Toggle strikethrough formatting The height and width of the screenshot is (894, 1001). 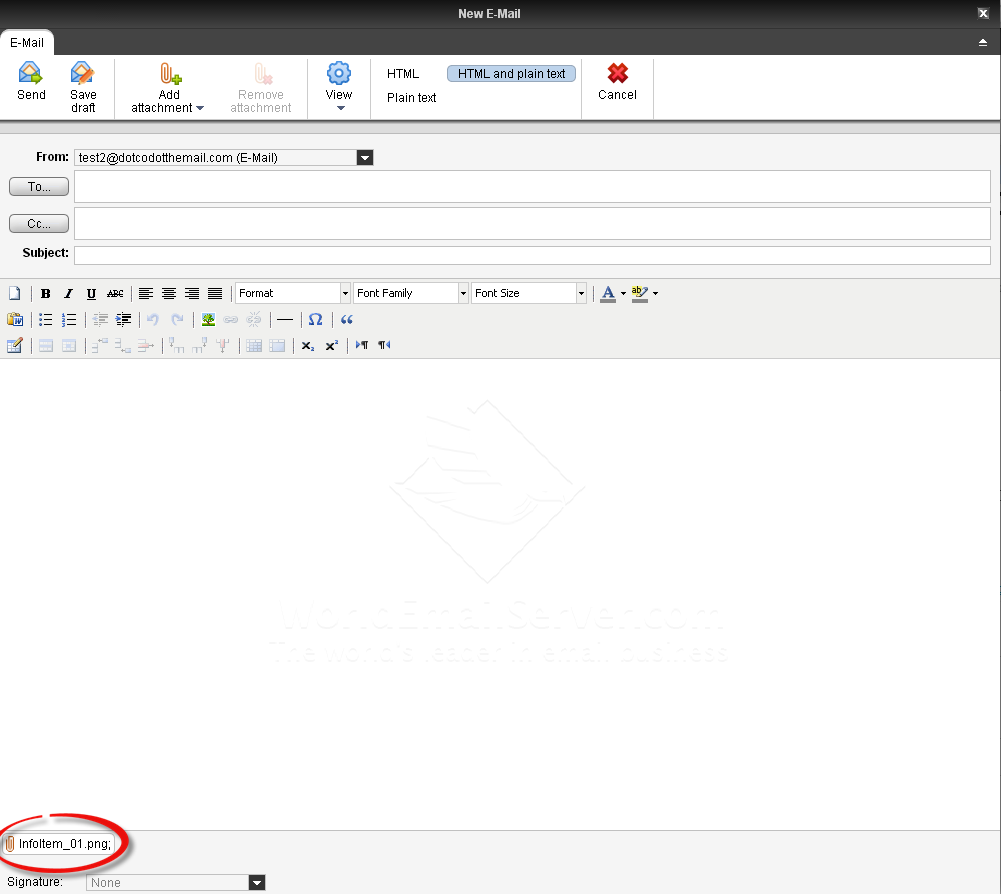115,293
